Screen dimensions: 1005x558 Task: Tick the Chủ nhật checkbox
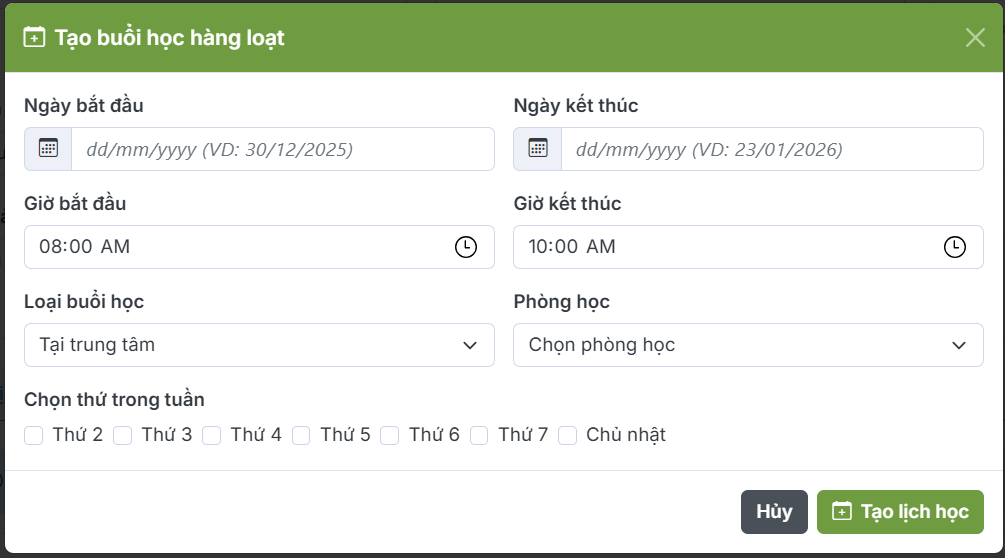(568, 435)
